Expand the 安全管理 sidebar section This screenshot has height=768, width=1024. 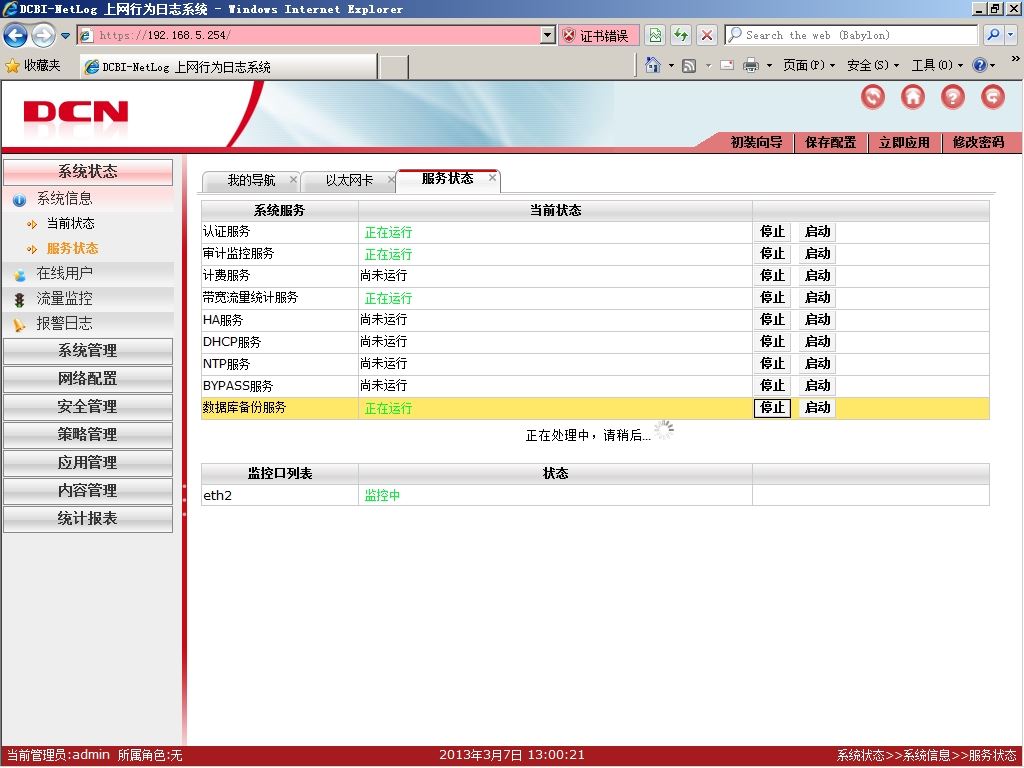click(88, 407)
